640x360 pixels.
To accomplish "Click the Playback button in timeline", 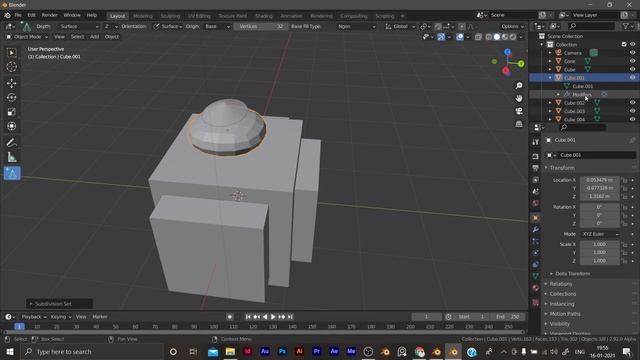I will click(33, 317).
